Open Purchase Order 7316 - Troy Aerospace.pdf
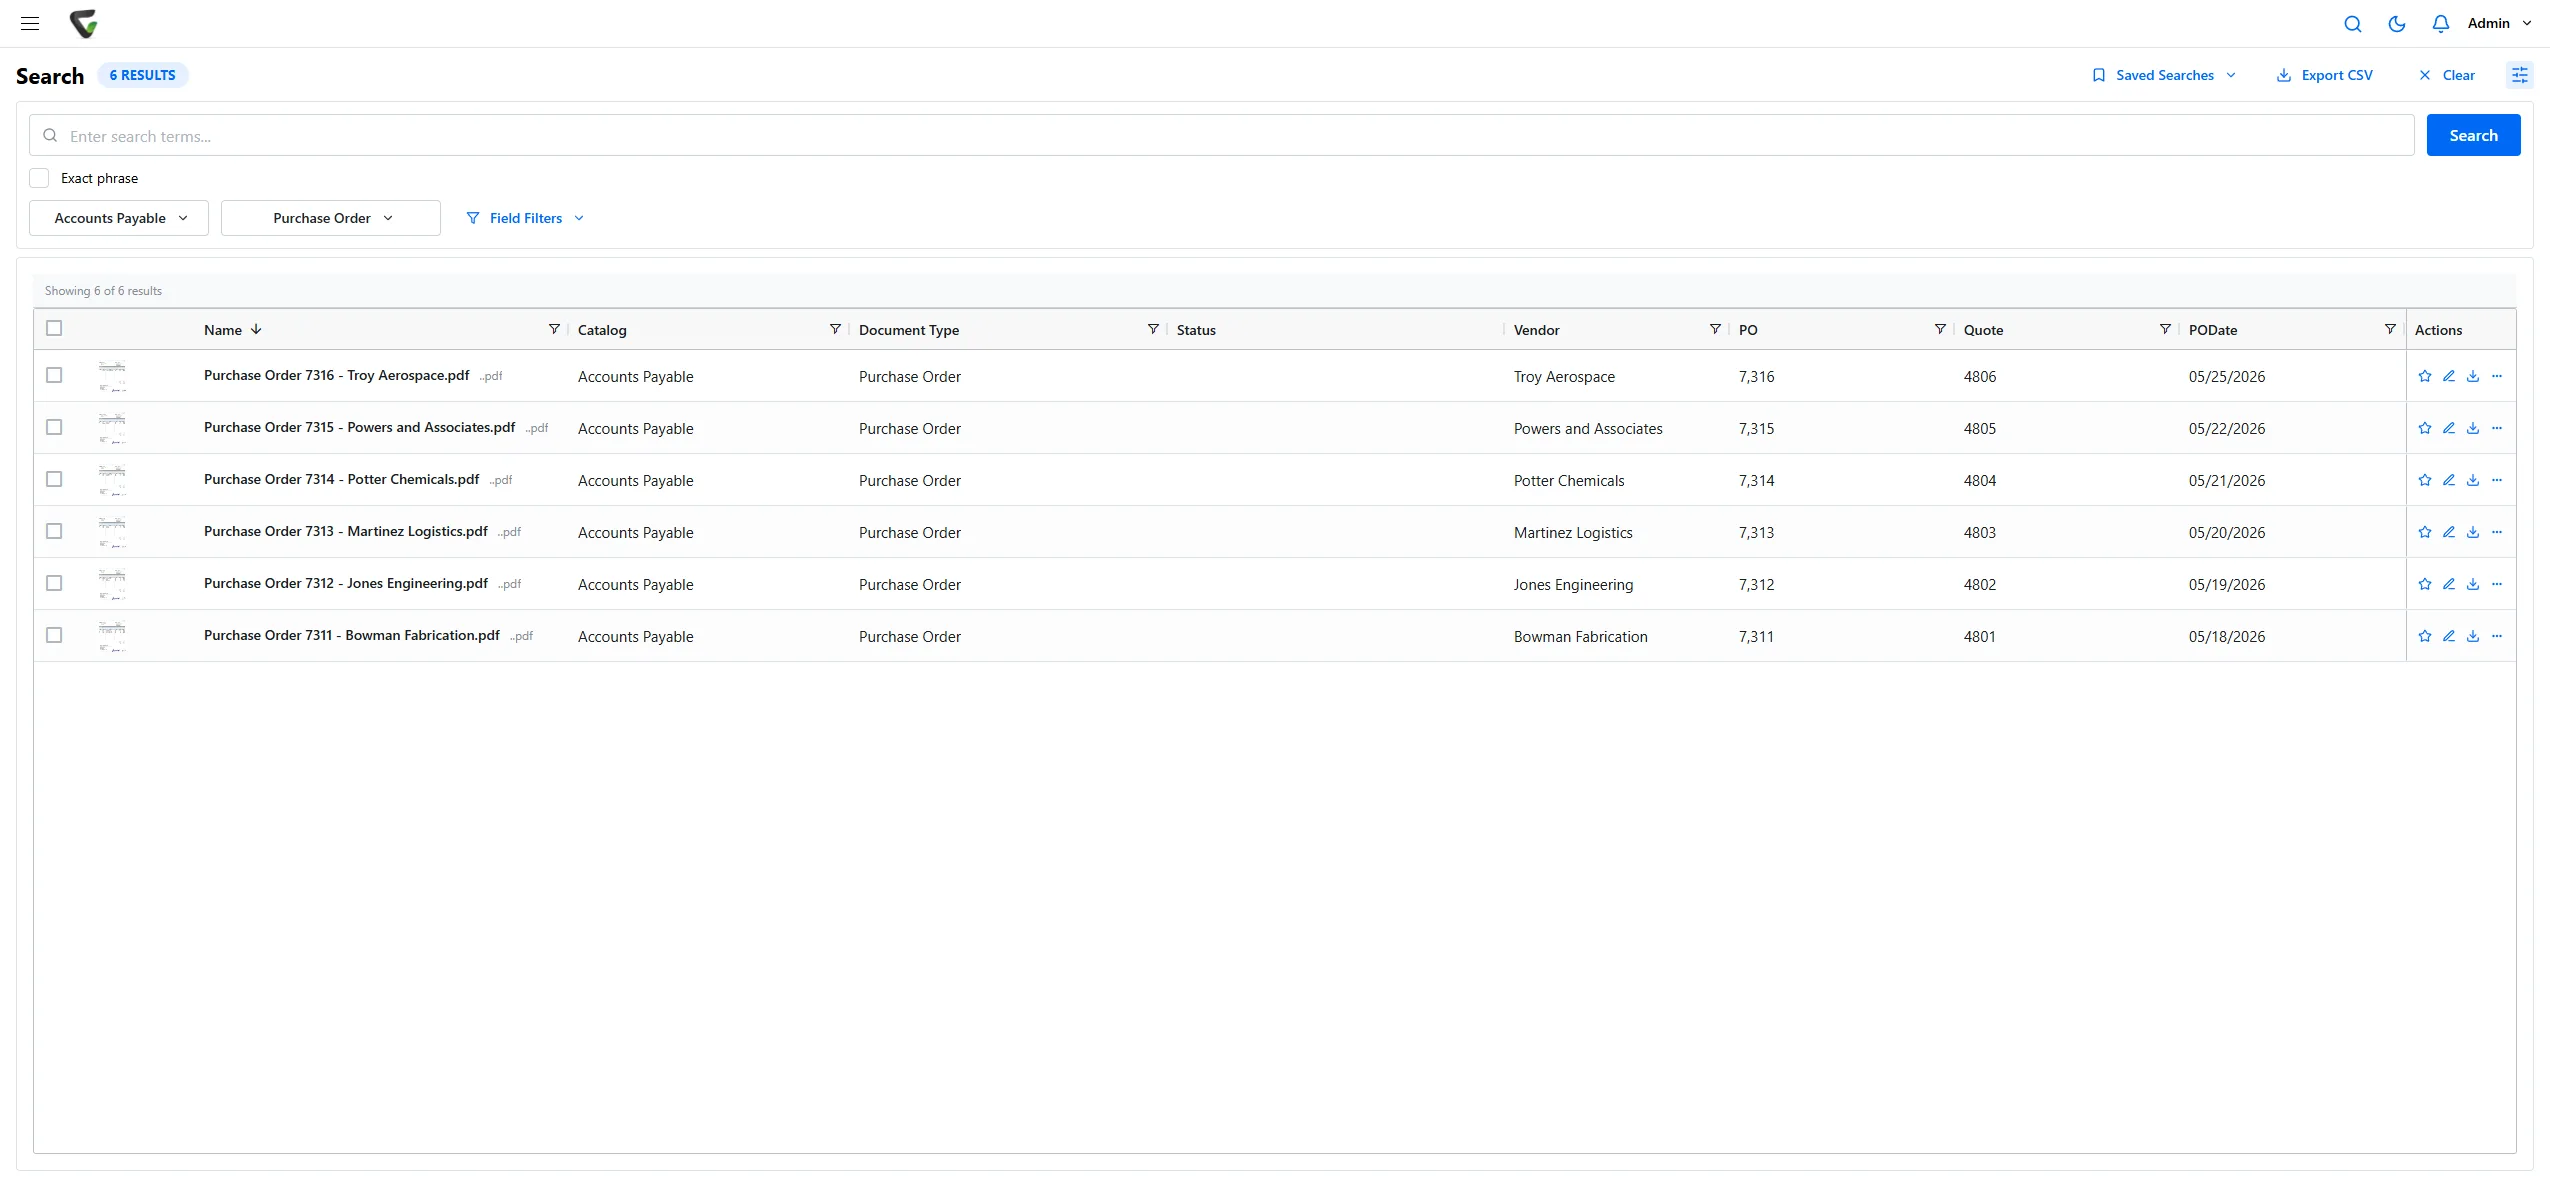 coord(336,375)
